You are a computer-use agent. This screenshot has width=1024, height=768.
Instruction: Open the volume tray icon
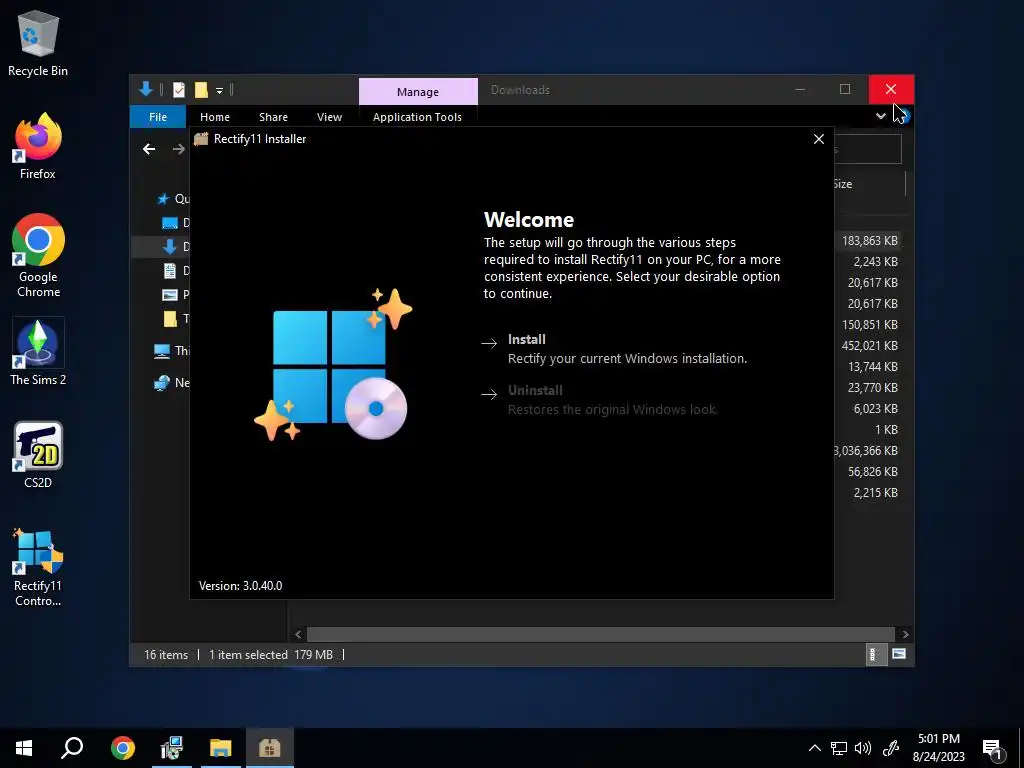coord(863,748)
